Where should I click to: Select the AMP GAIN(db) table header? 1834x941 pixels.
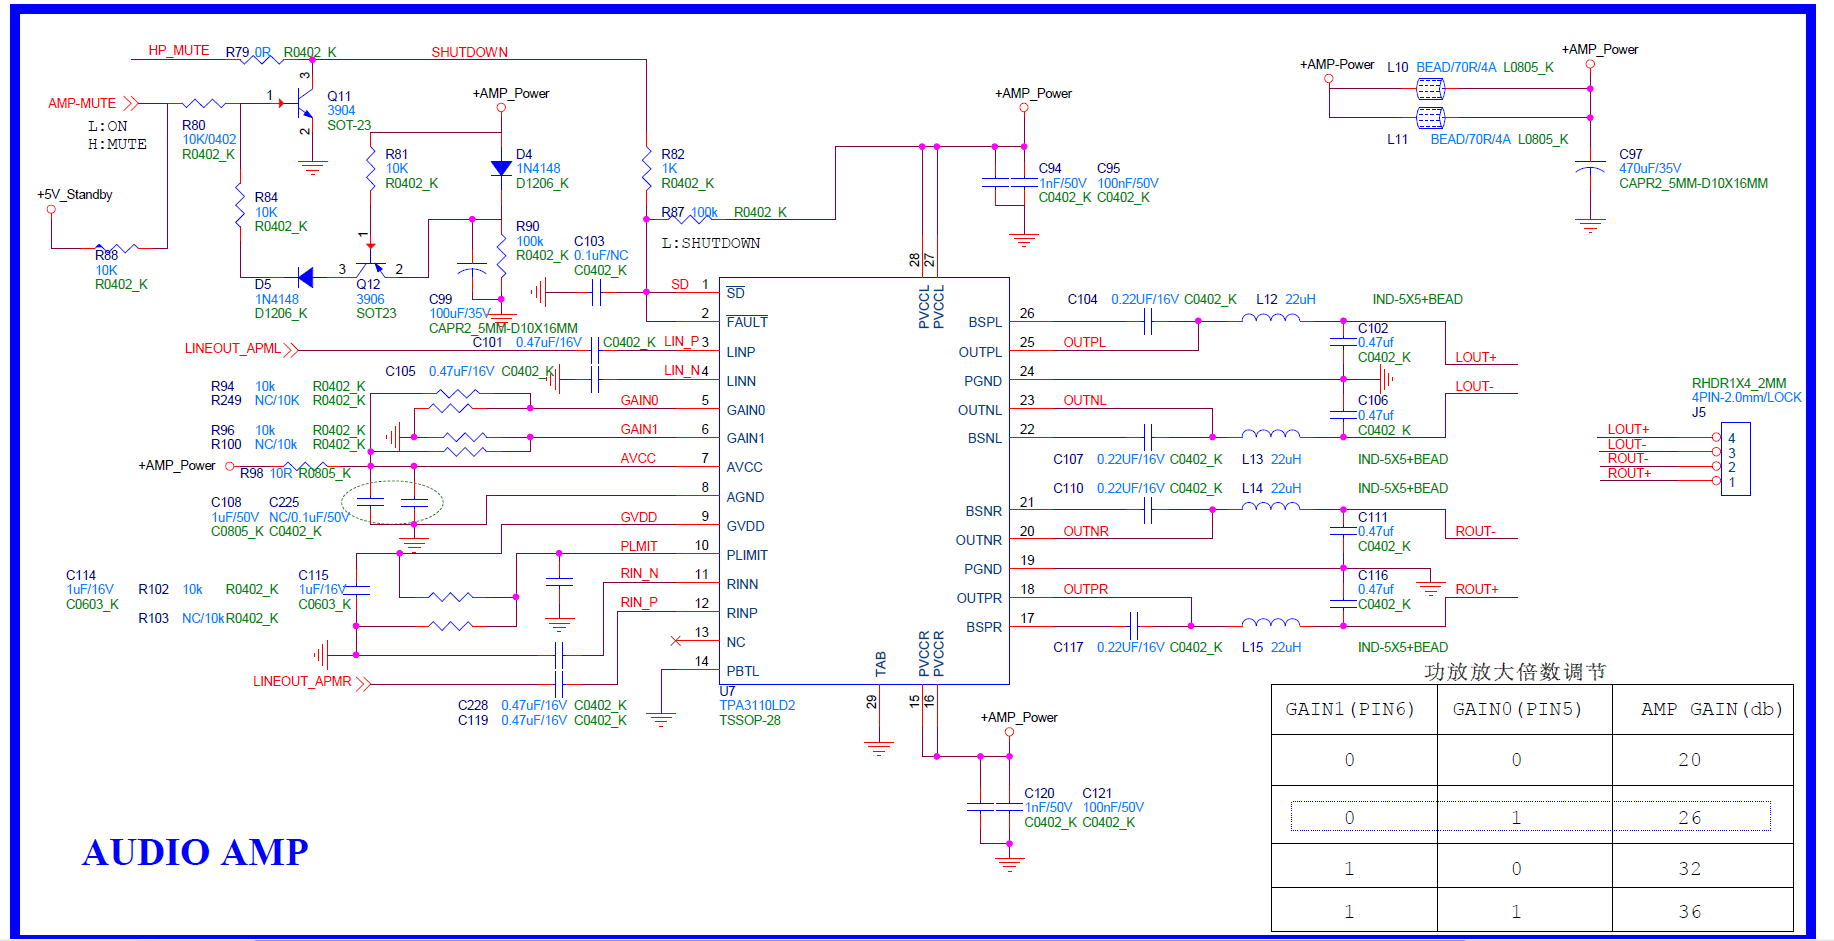pyautogui.click(x=1712, y=709)
